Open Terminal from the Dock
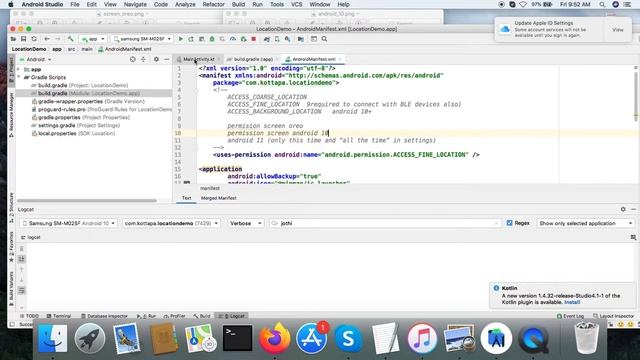640x360 pixels. (238, 338)
